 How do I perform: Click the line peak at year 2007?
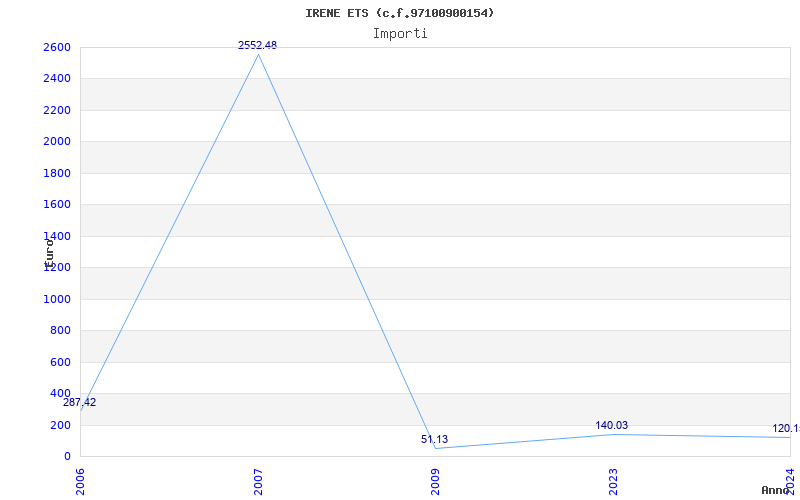click(258, 55)
